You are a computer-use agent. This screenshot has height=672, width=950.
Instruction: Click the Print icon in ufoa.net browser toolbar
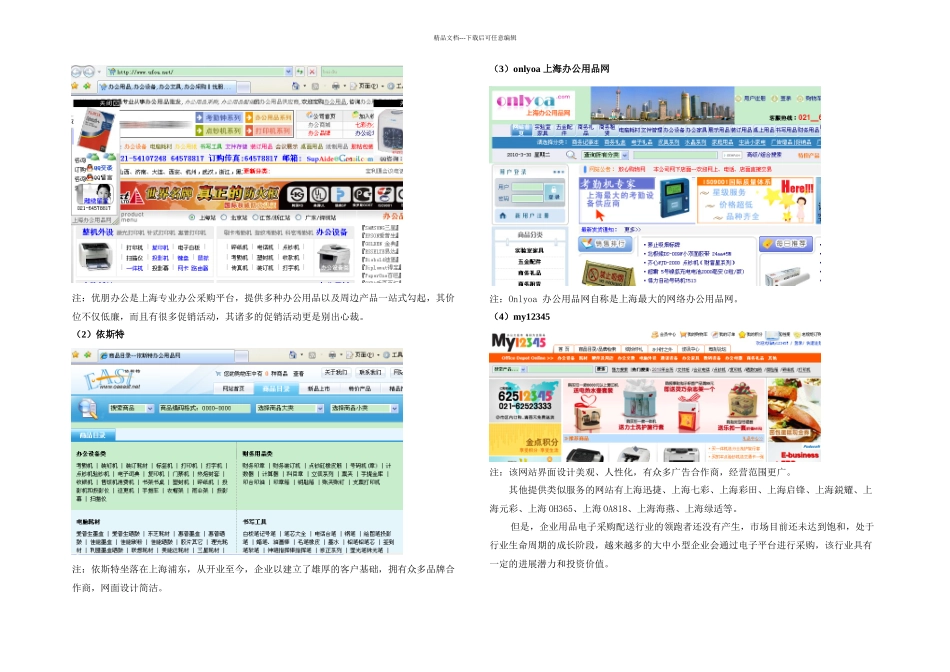tap(336, 86)
